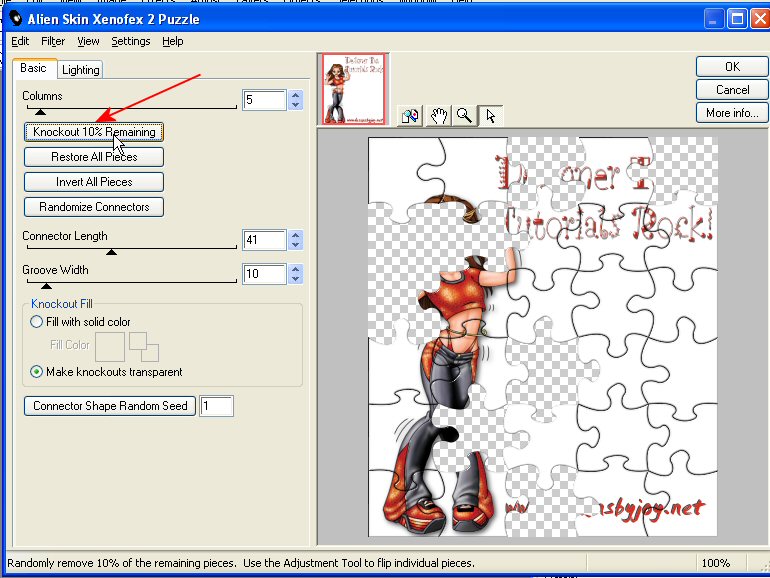The height and width of the screenshot is (578, 770).
Task: Click the random seed value field
Action: point(217,406)
